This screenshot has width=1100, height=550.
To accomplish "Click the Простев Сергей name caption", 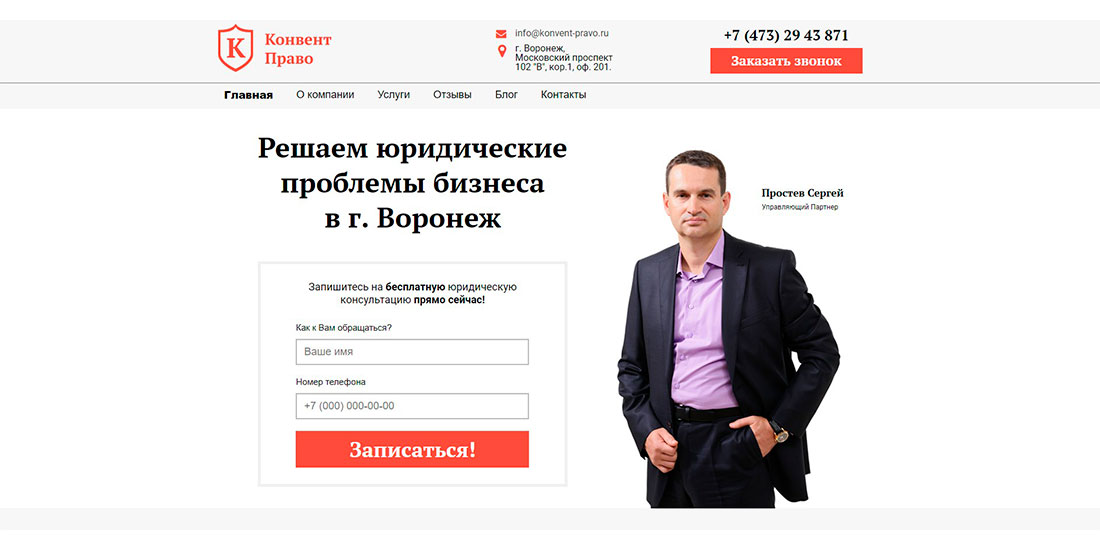I will point(803,193).
